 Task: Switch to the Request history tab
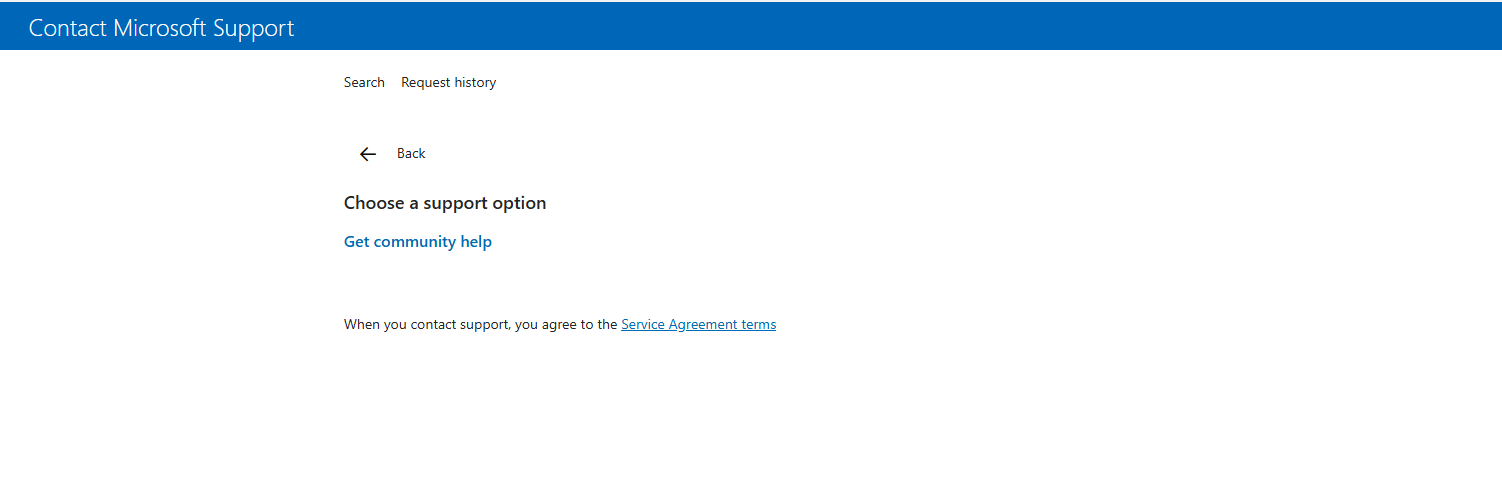pos(448,82)
